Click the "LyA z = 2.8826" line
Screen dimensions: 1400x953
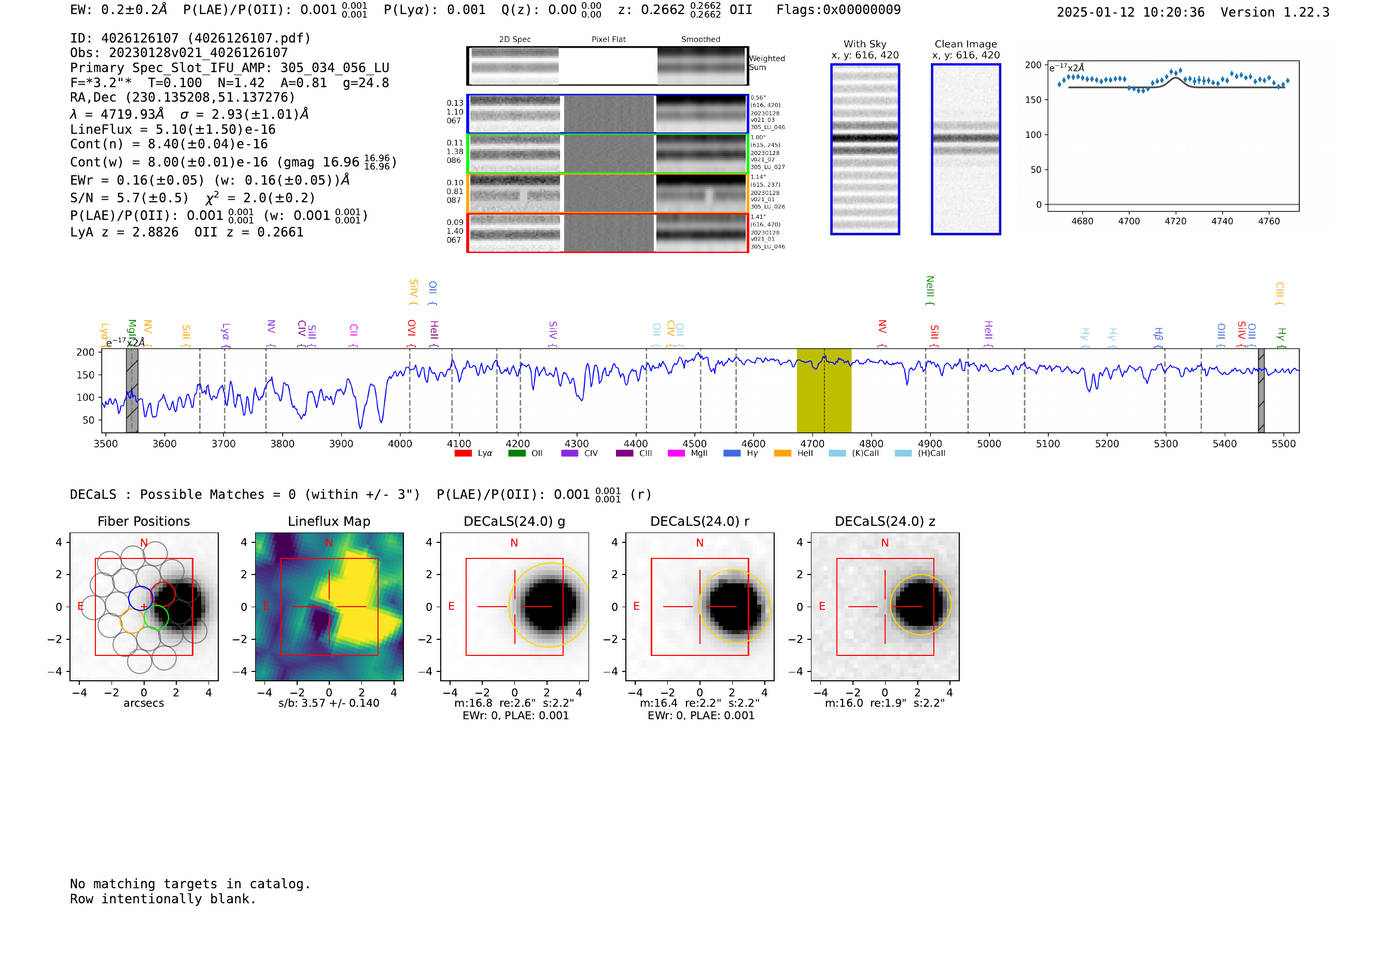[x=124, y=232]
